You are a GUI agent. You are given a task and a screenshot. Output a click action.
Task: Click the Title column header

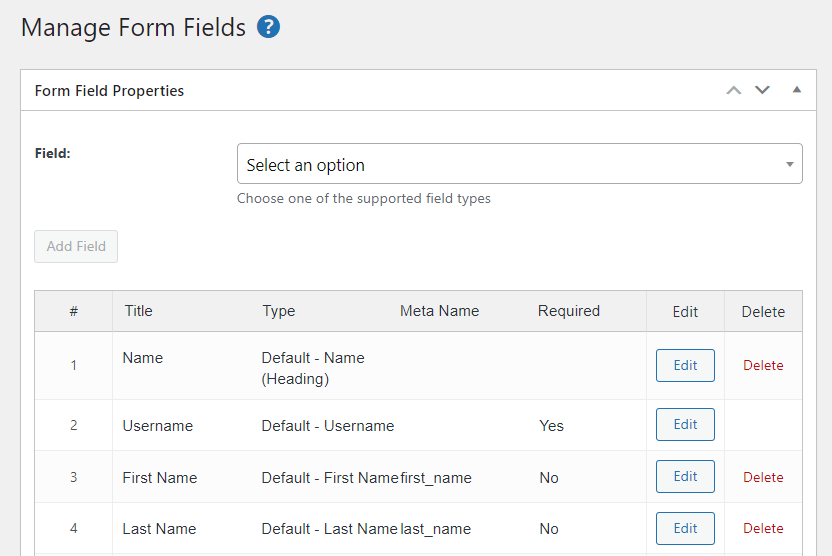tap(138, 310)
